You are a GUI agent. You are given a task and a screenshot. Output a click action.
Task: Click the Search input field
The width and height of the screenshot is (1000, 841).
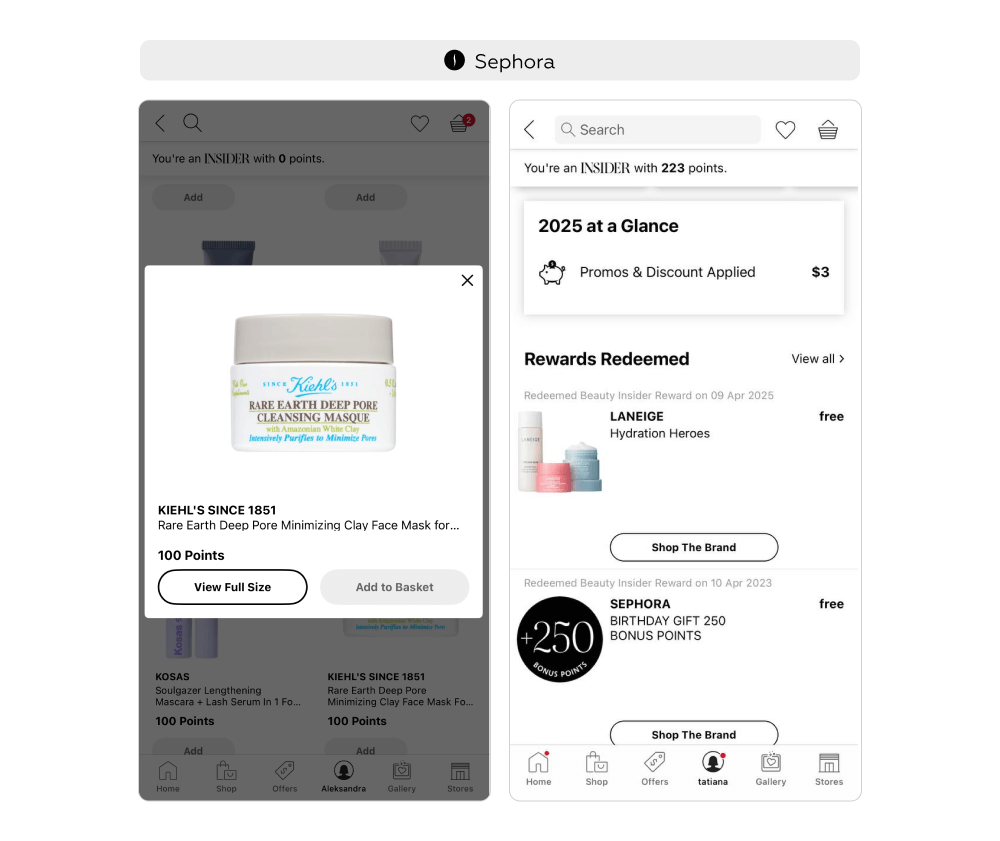coord(658,129)
